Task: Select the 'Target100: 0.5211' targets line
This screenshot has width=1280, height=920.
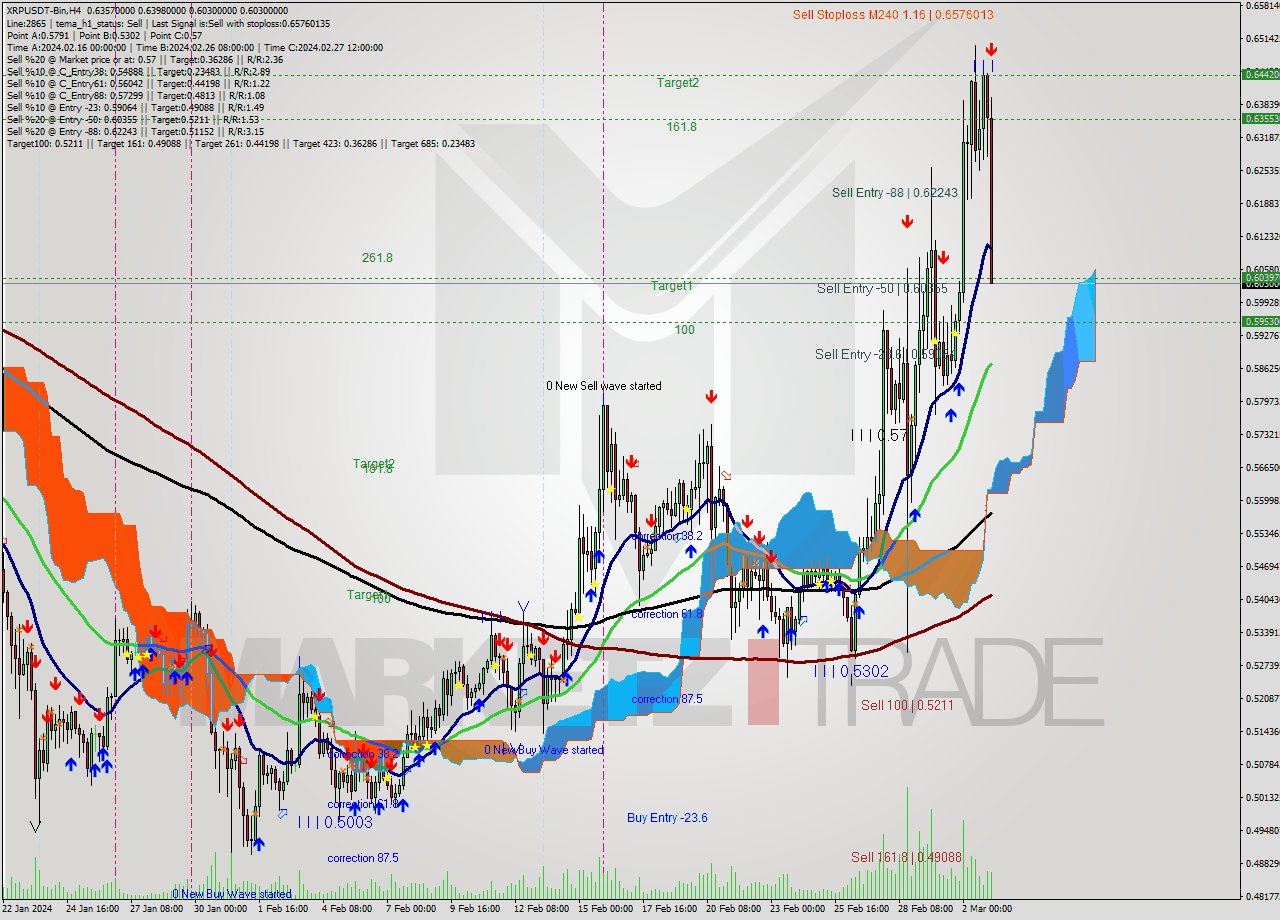Action: click(x=240, y=143)
